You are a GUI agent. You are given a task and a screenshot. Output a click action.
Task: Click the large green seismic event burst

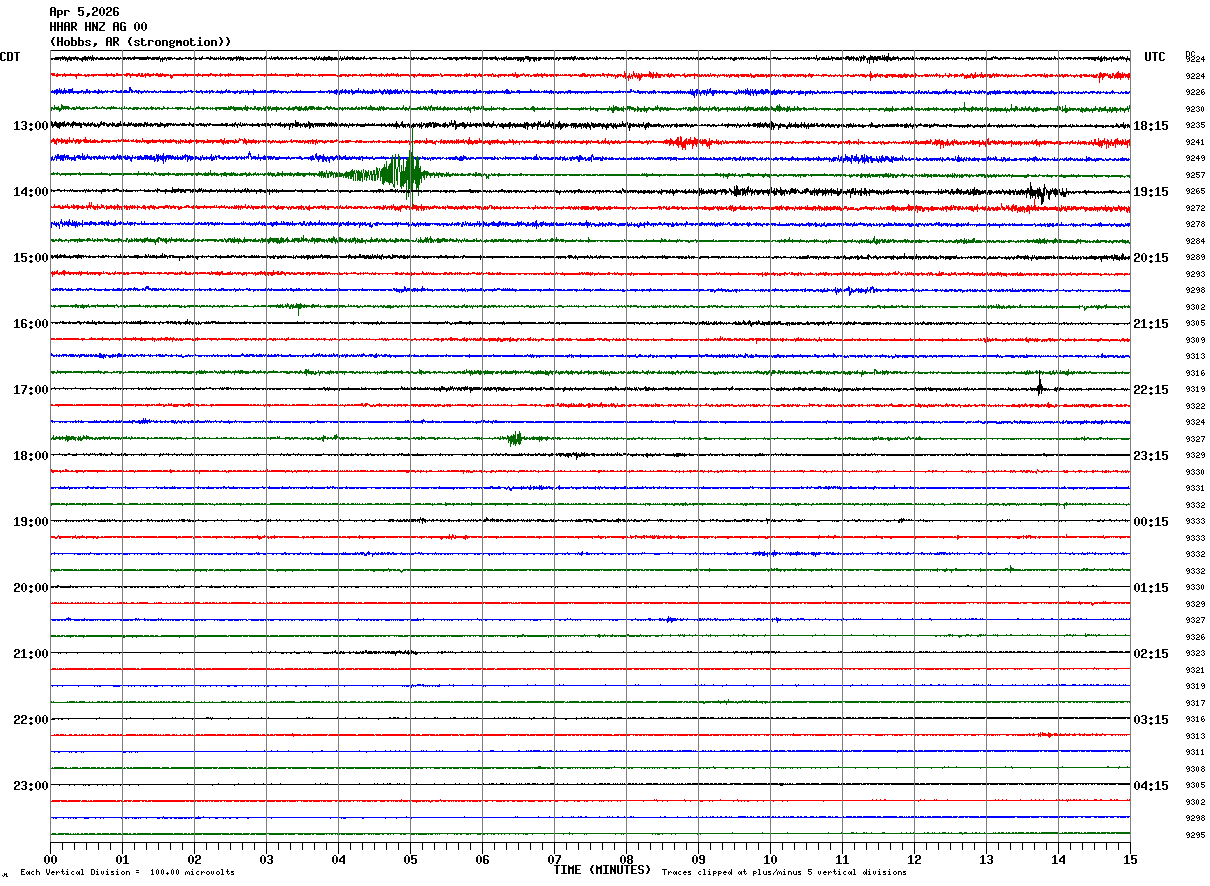tap(402, 173)
